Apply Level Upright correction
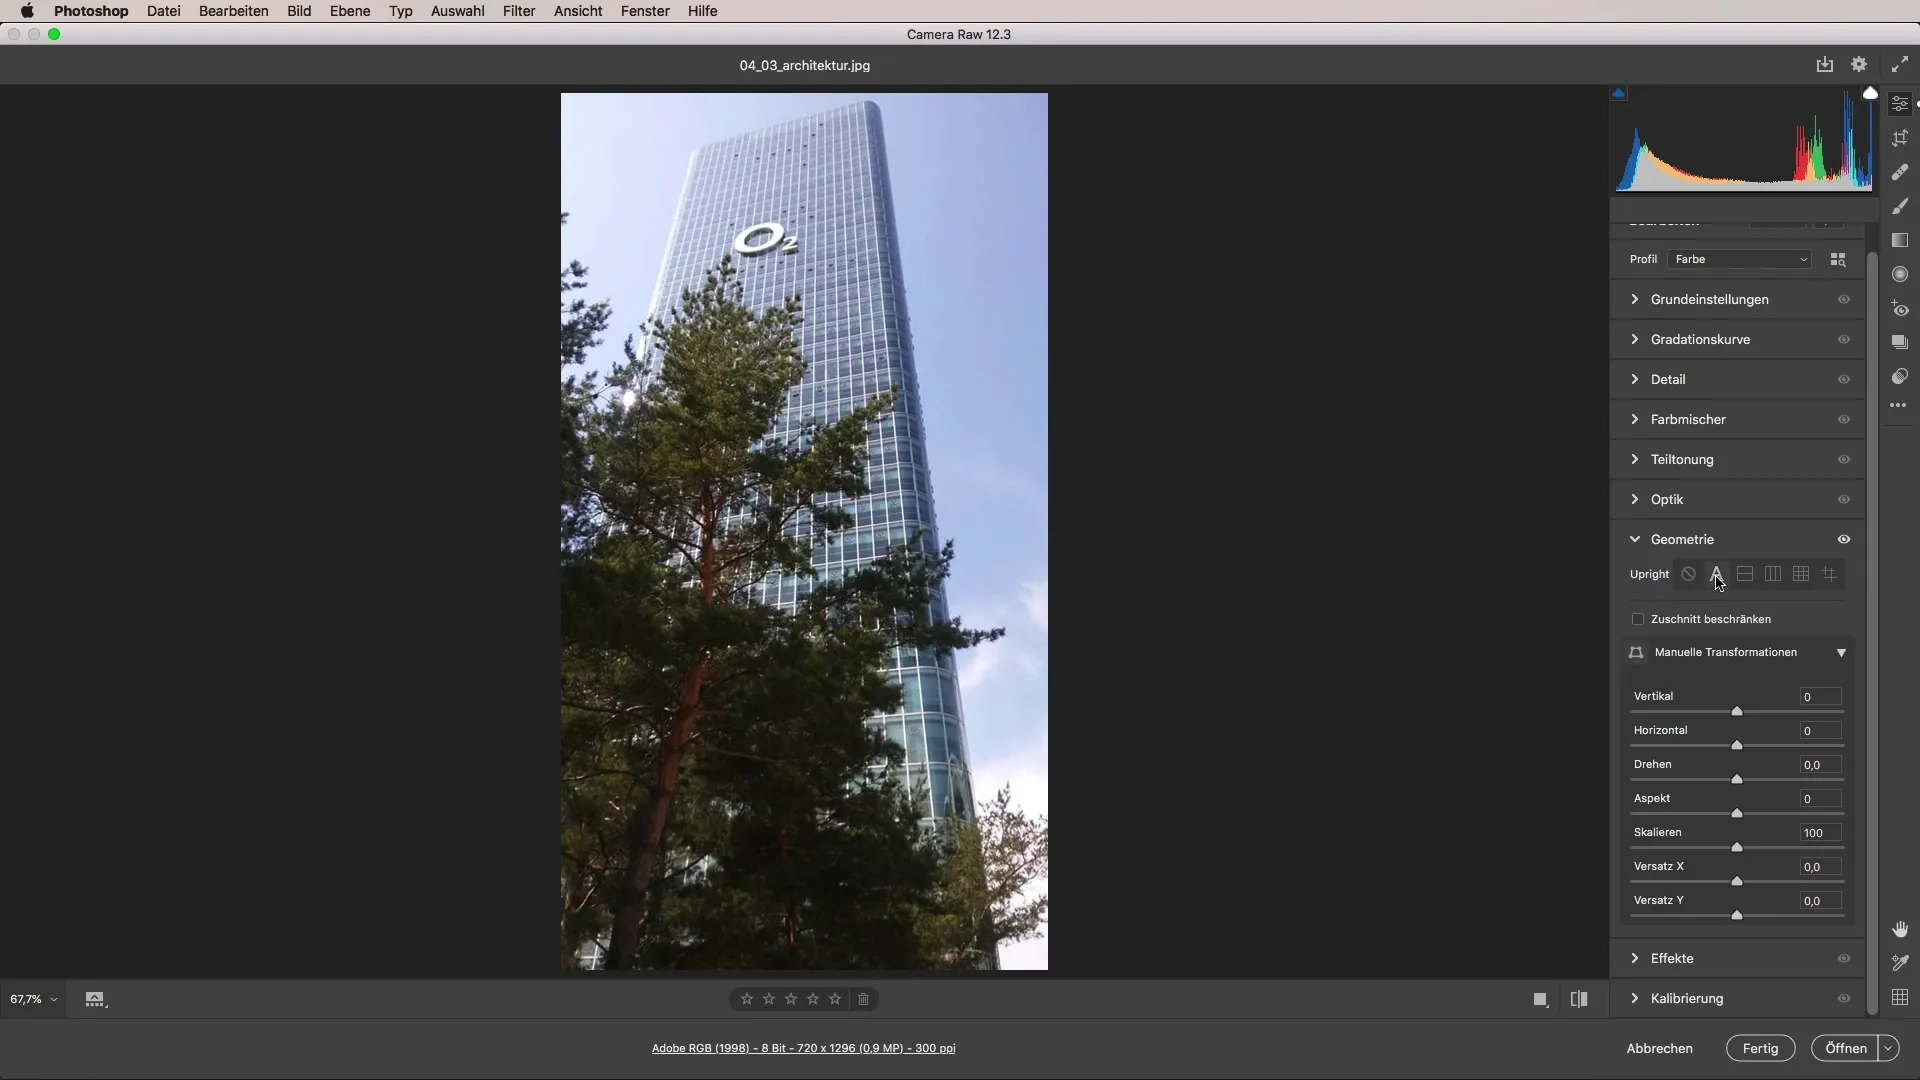 click(1745, 574)
